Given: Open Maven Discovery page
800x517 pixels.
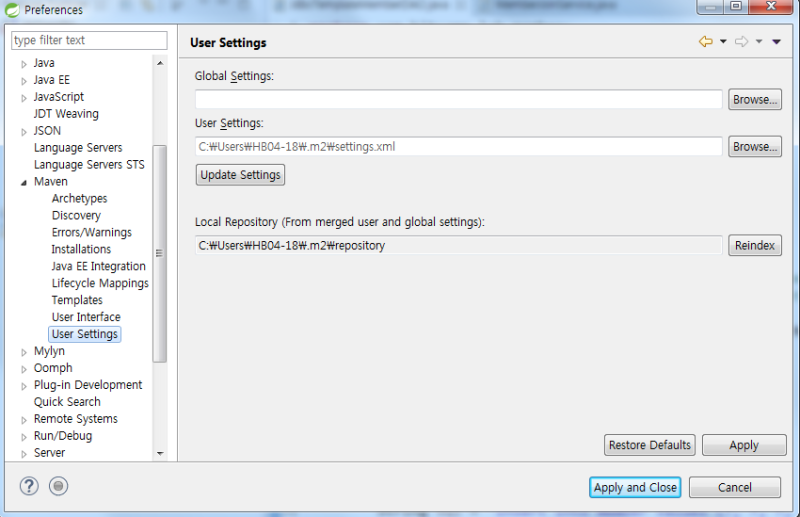Looking at the screenshot, I should pyautogui.click(x=76, y=215).
